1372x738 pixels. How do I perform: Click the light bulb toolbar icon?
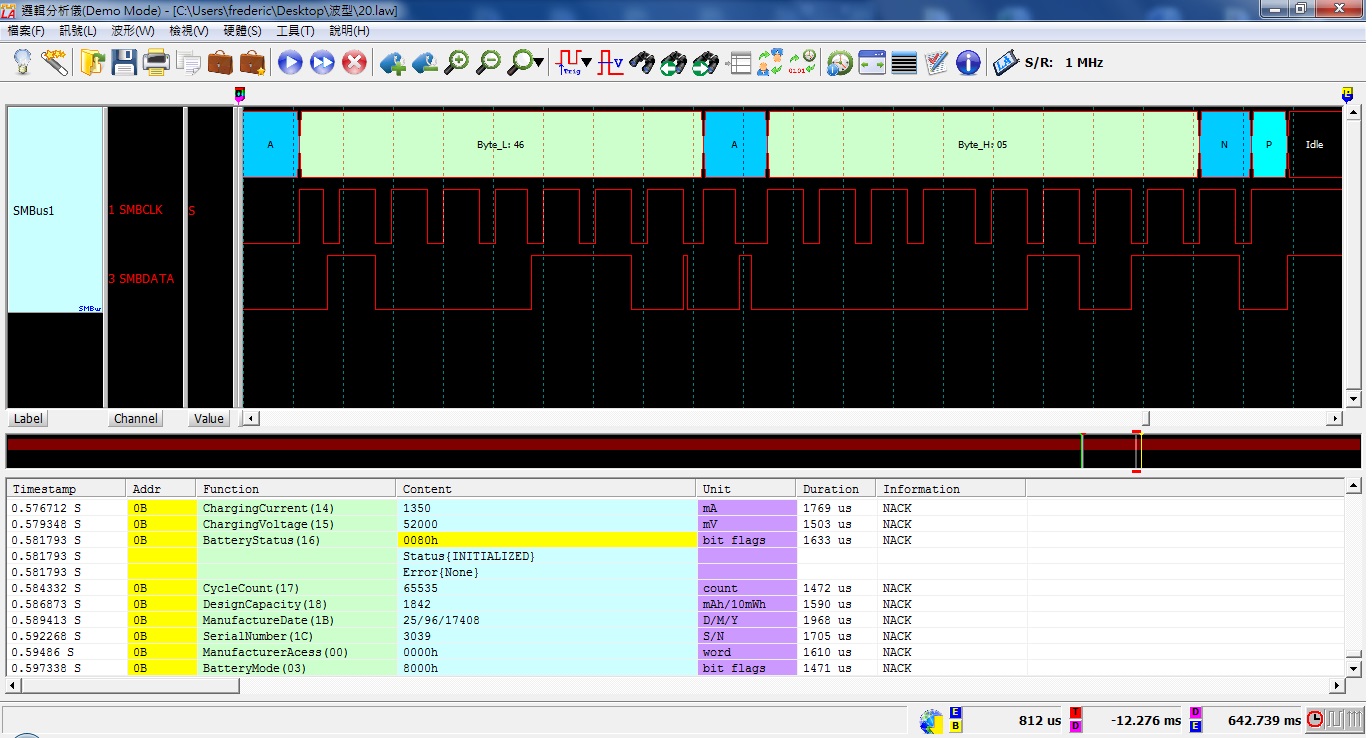[22, 63]
